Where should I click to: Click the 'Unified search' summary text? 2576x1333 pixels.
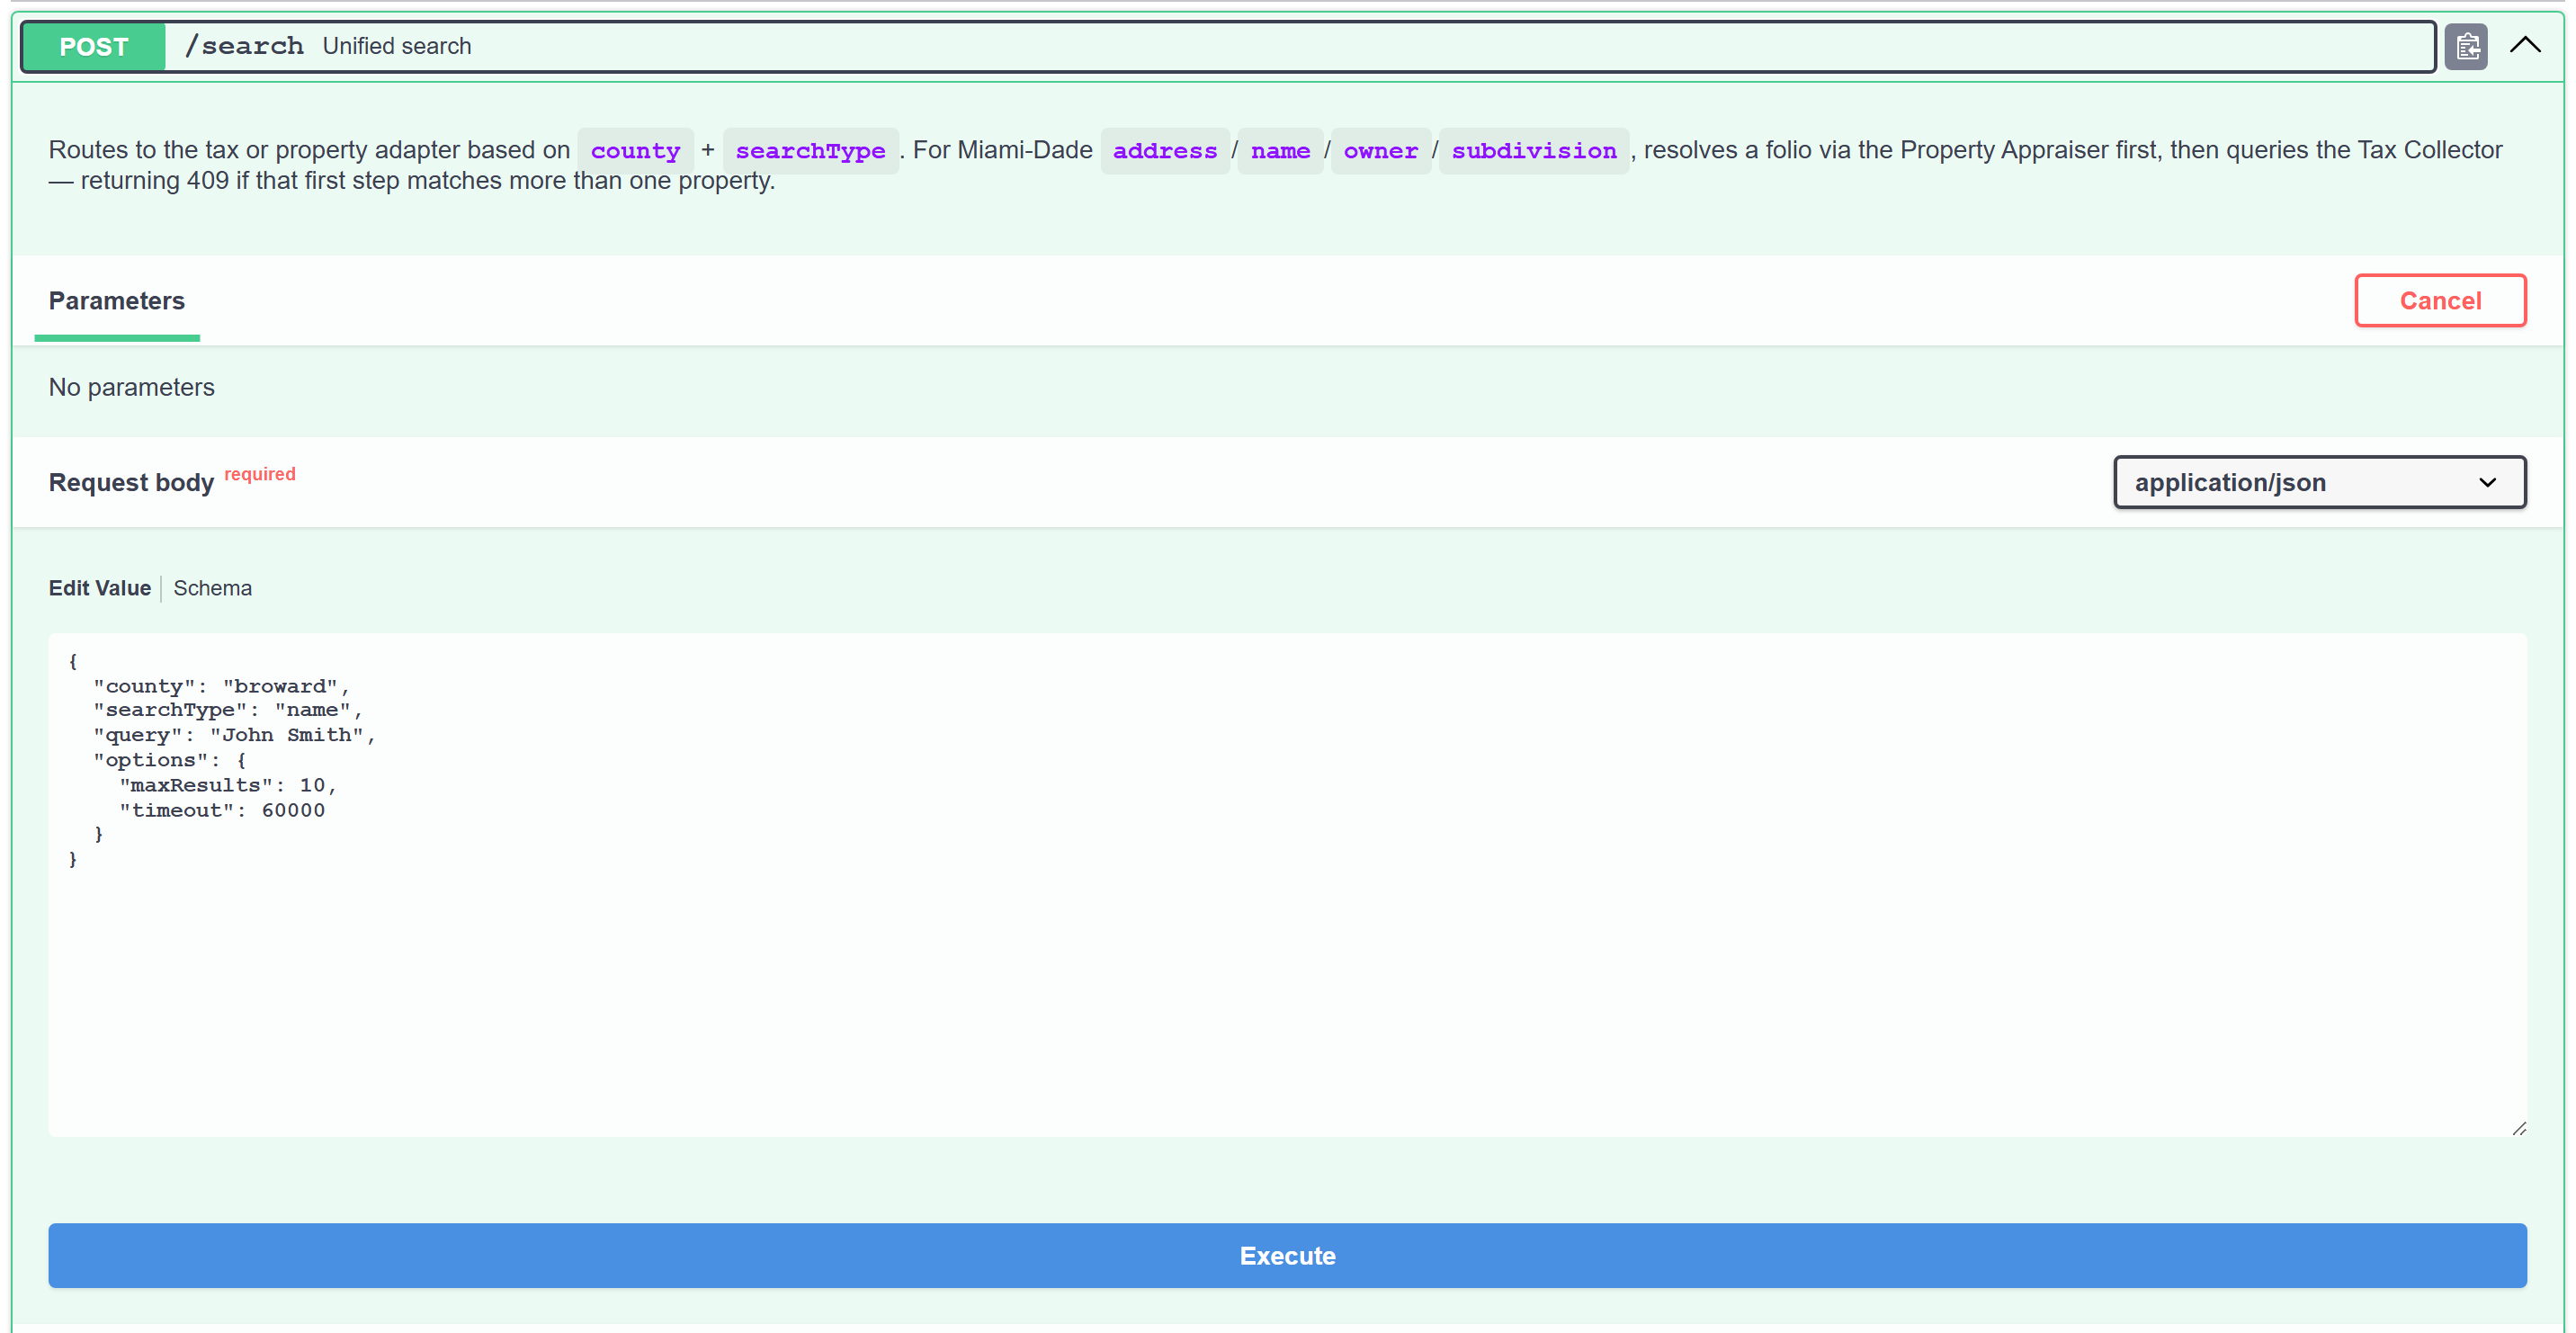point(397,46)
